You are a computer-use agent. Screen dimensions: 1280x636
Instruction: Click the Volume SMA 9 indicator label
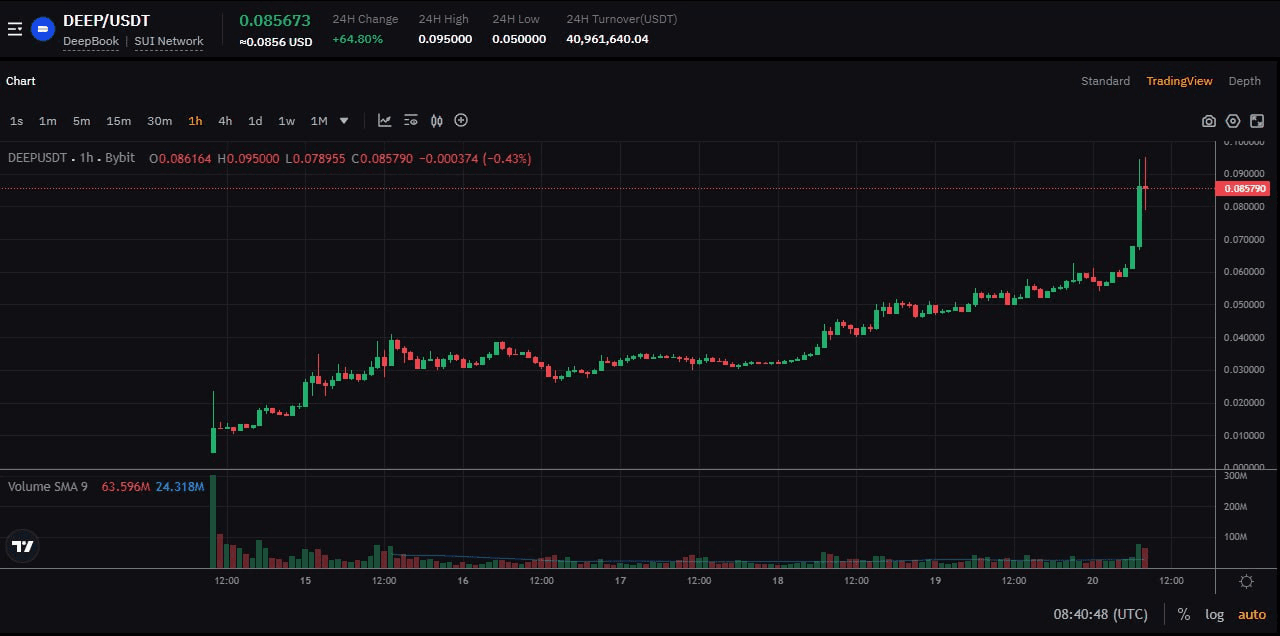pos(48,486)
